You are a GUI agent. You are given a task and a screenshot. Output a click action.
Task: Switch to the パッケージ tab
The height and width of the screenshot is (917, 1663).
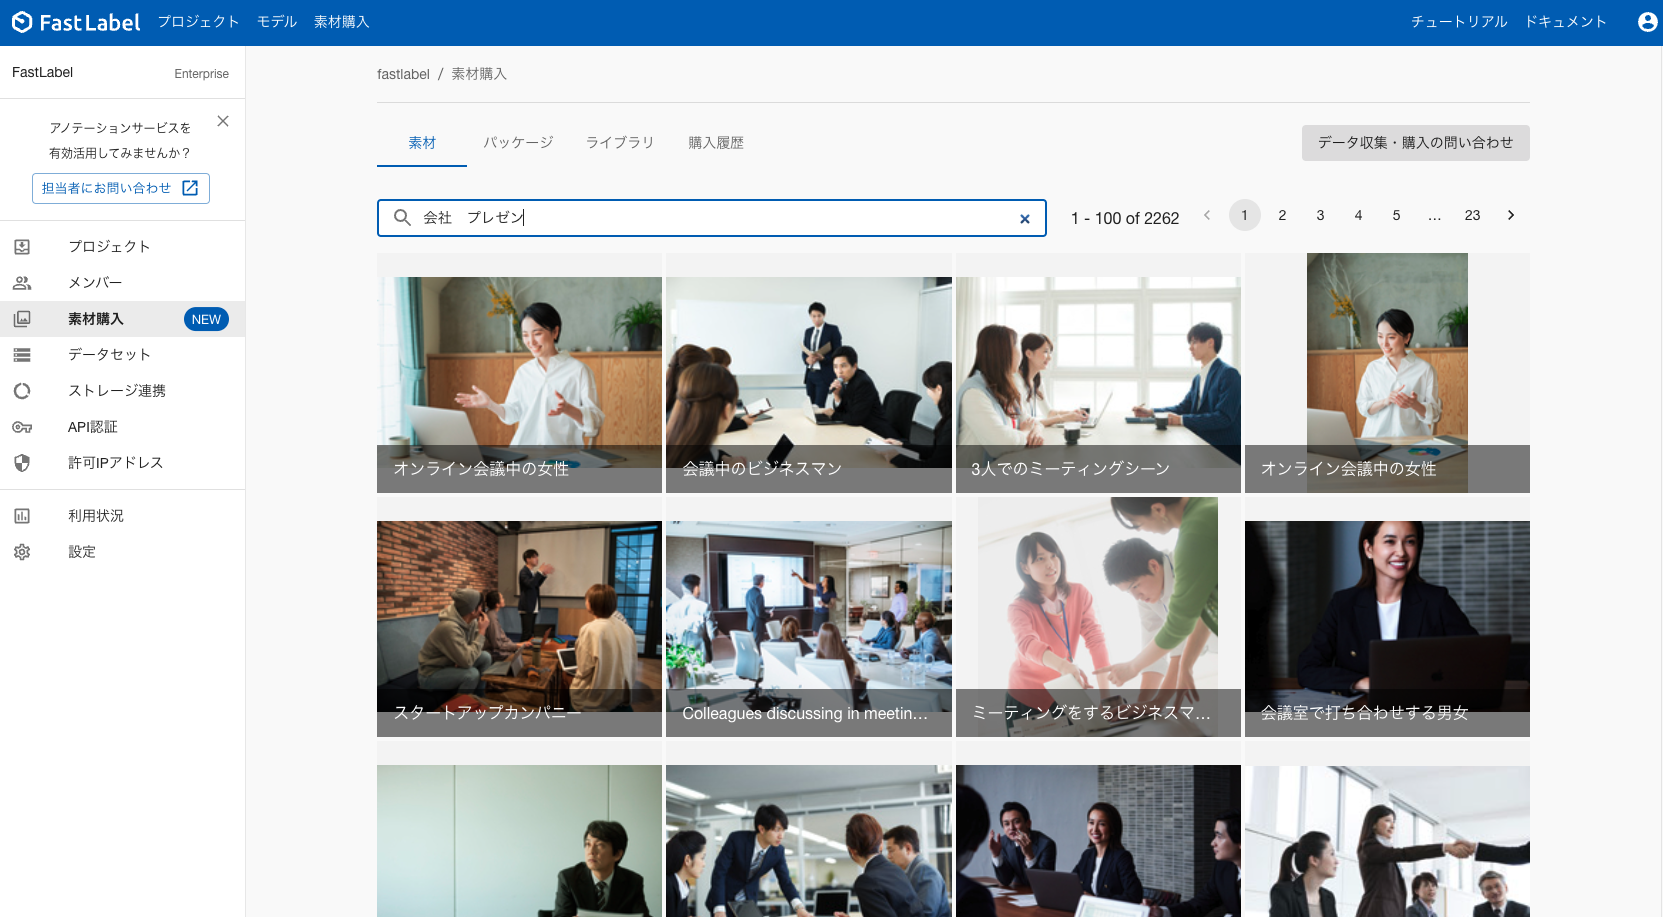click(518, 143)
